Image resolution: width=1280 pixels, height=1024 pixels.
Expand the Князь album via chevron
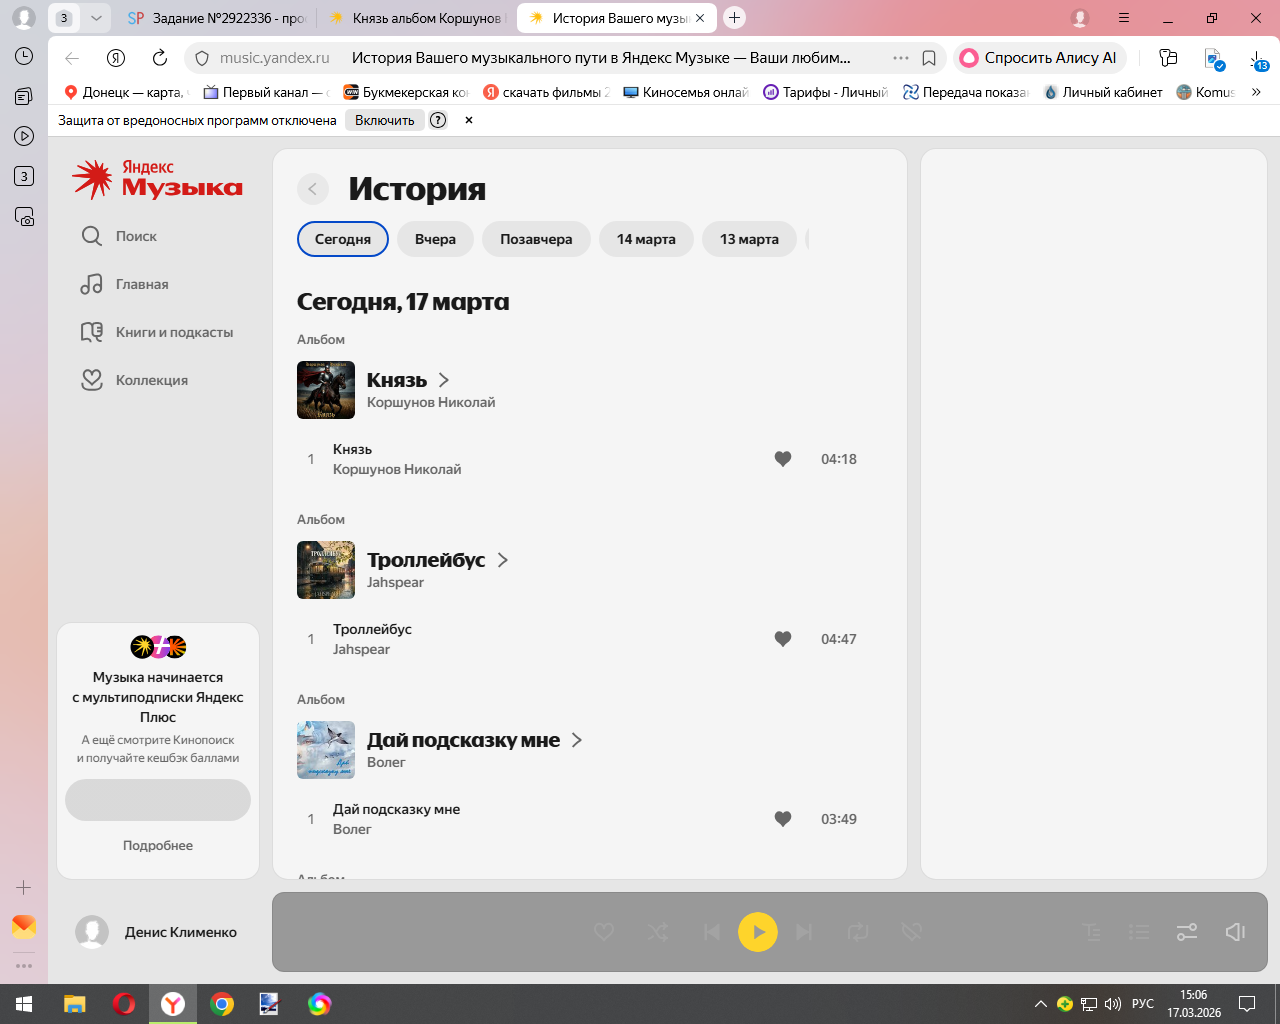444,380
